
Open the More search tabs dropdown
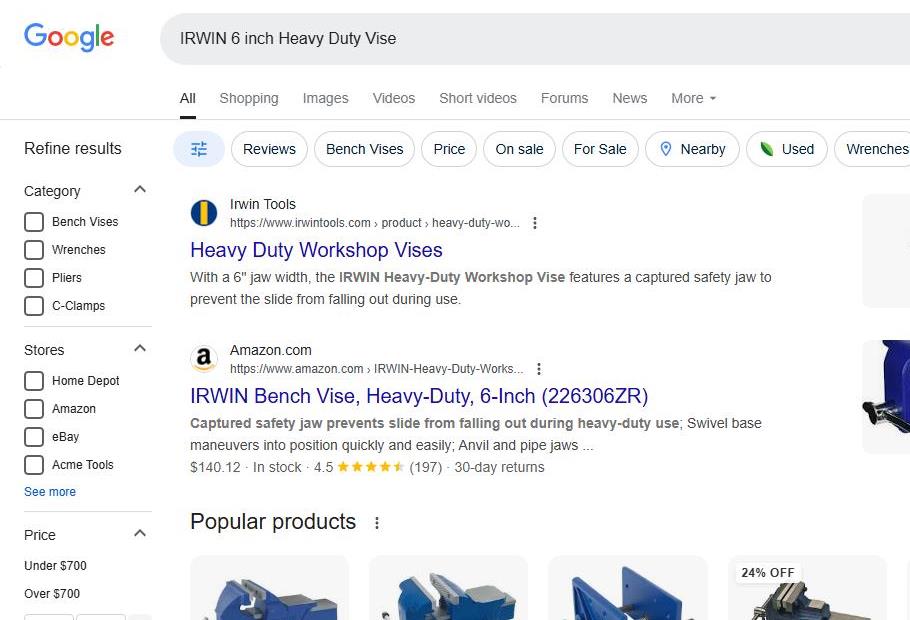693,98
